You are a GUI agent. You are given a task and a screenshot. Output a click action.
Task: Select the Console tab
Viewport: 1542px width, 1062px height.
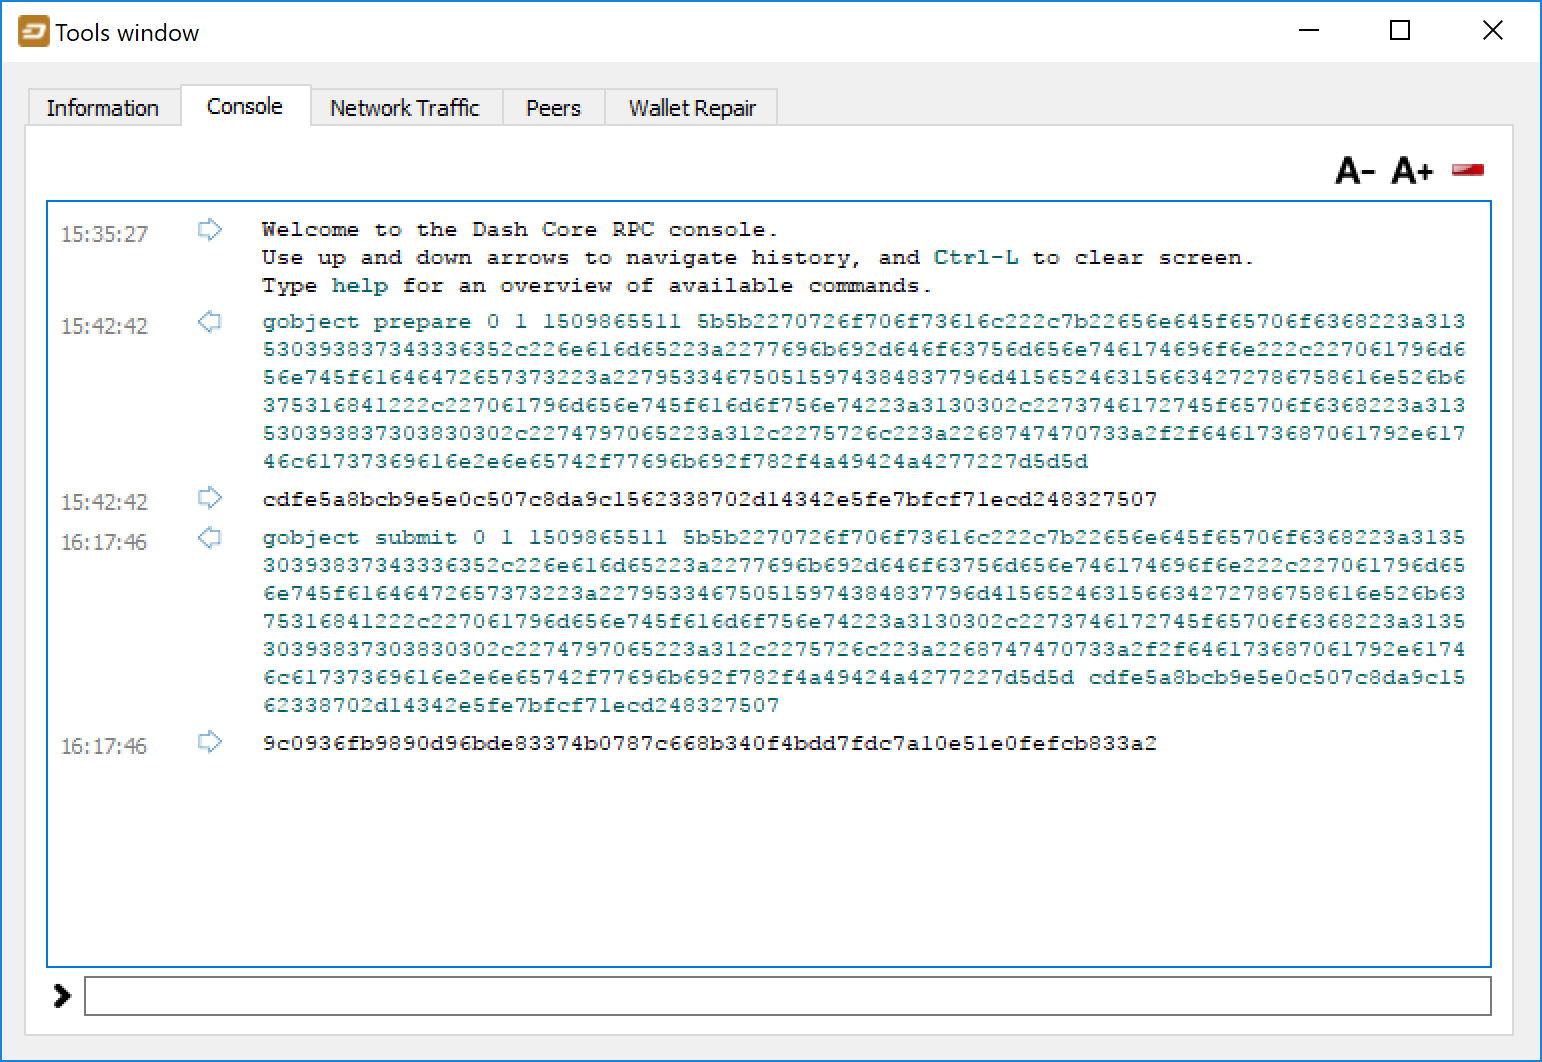click(244, 107)
